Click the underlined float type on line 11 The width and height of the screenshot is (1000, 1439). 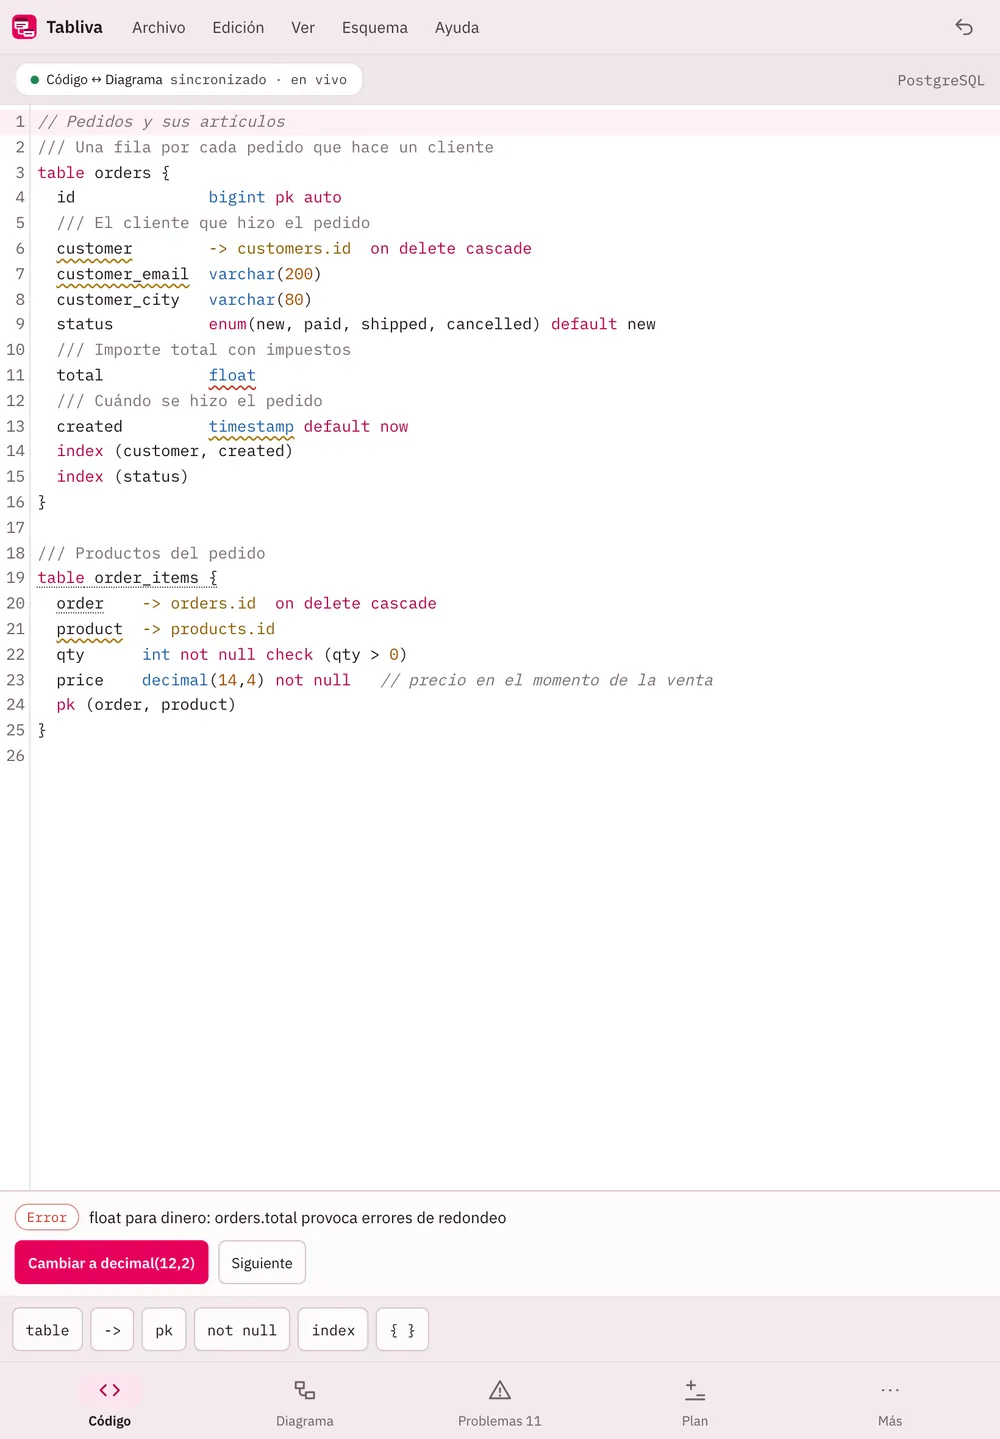pyautogui.click(x=232, y=376)
